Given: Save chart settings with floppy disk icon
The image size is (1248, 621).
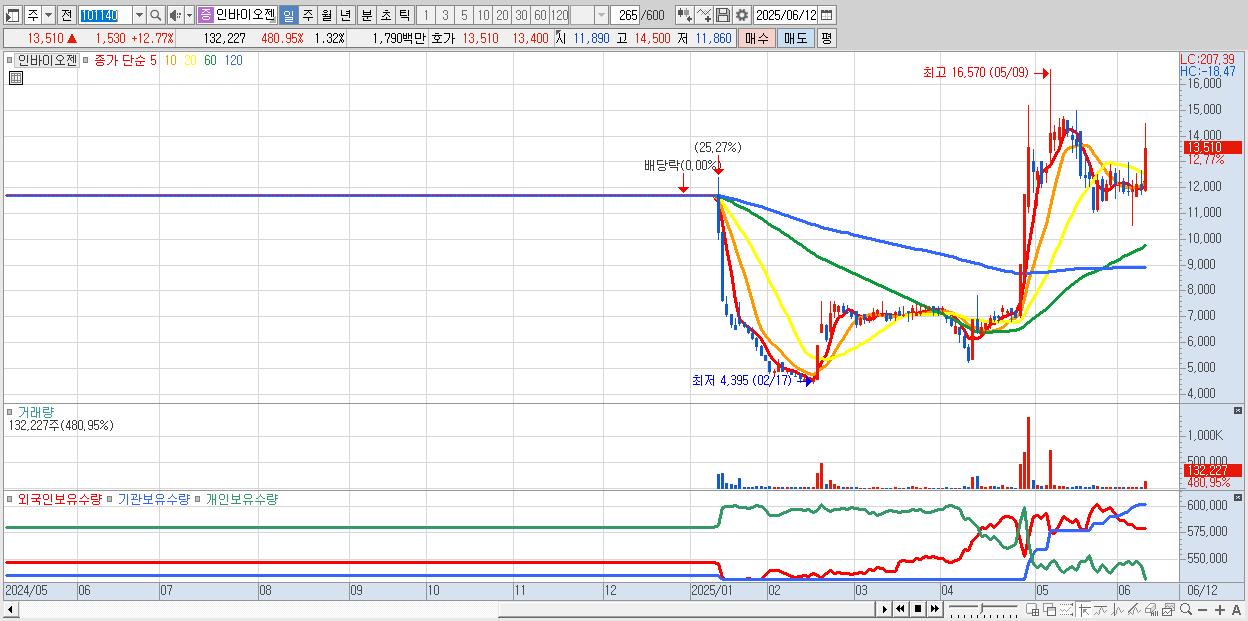Looking at the screenshot, I should [x=722, y=15].
